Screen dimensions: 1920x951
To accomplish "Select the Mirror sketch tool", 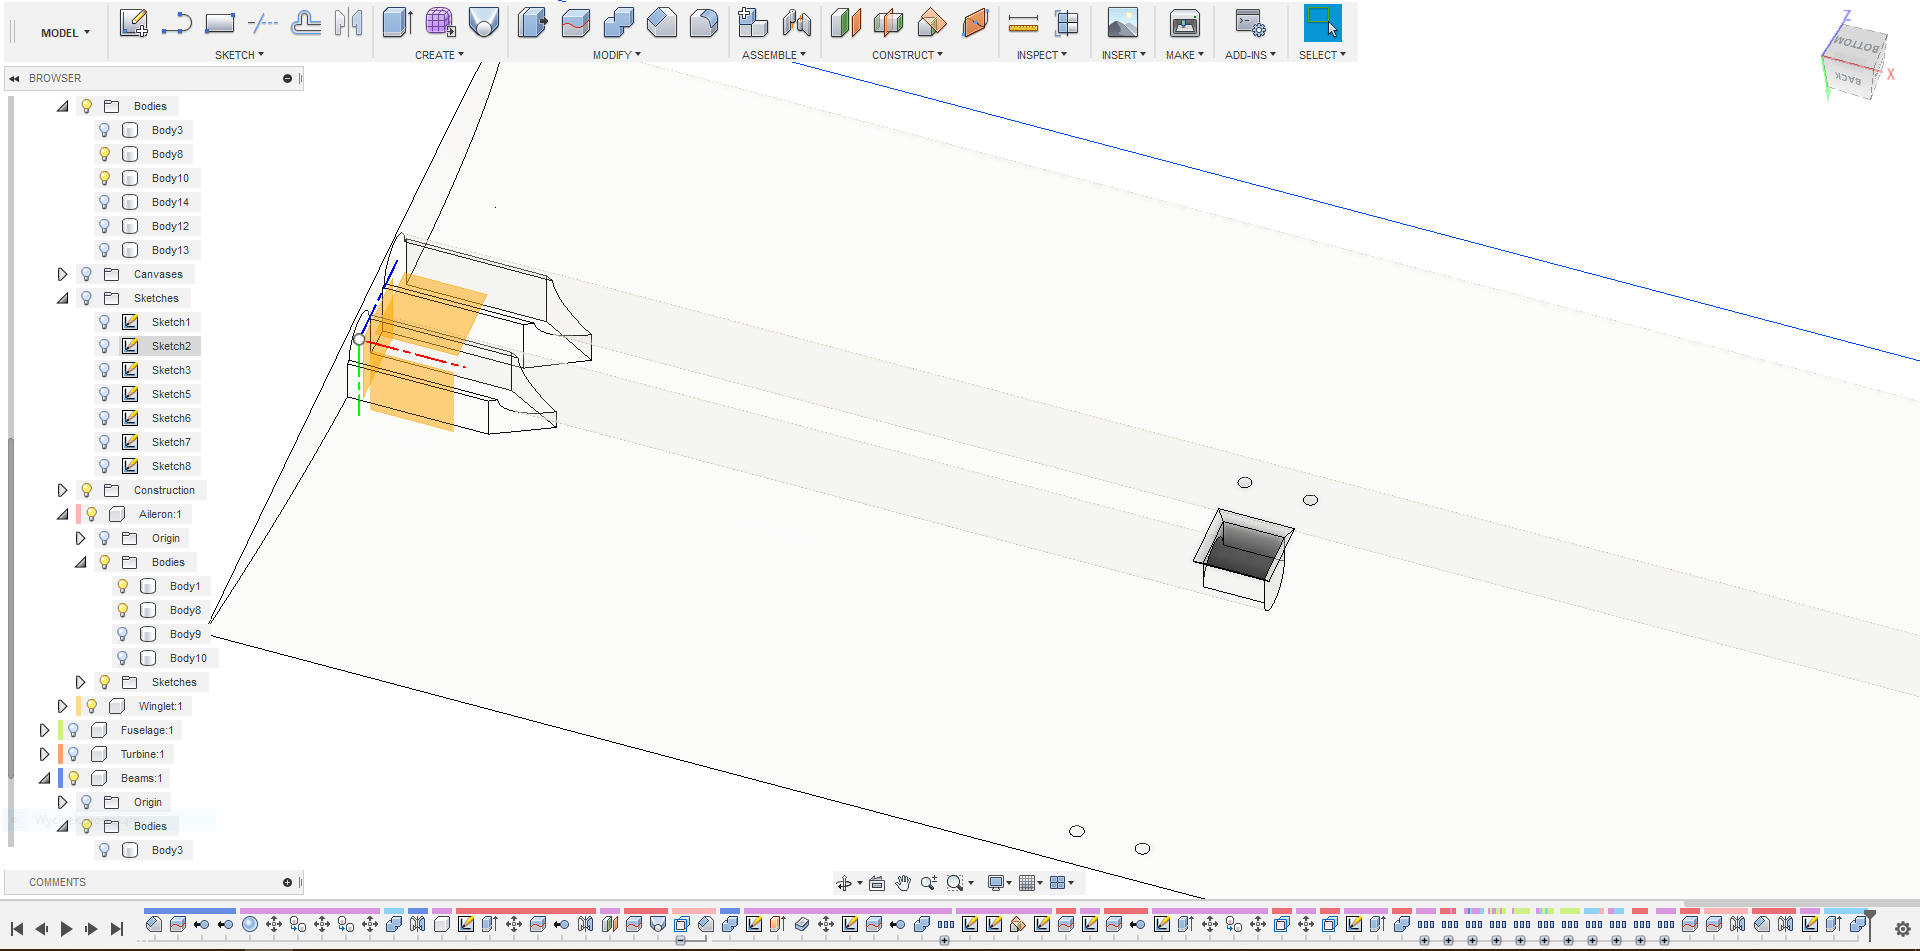I will point(348,23).
